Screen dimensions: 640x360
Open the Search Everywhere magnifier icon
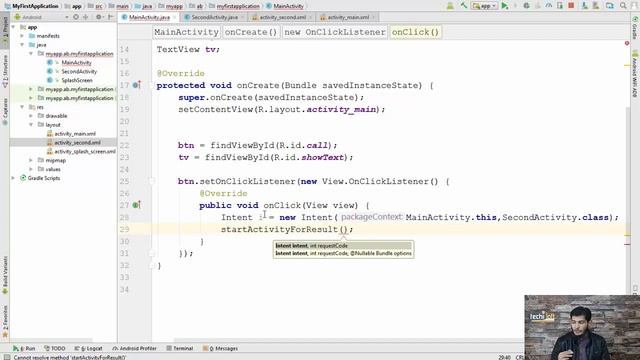(x=623, y=6)
